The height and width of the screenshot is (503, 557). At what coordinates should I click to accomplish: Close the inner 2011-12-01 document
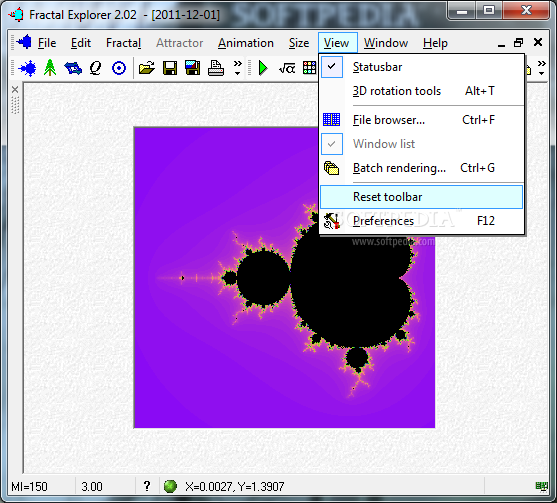click(538, 42)
